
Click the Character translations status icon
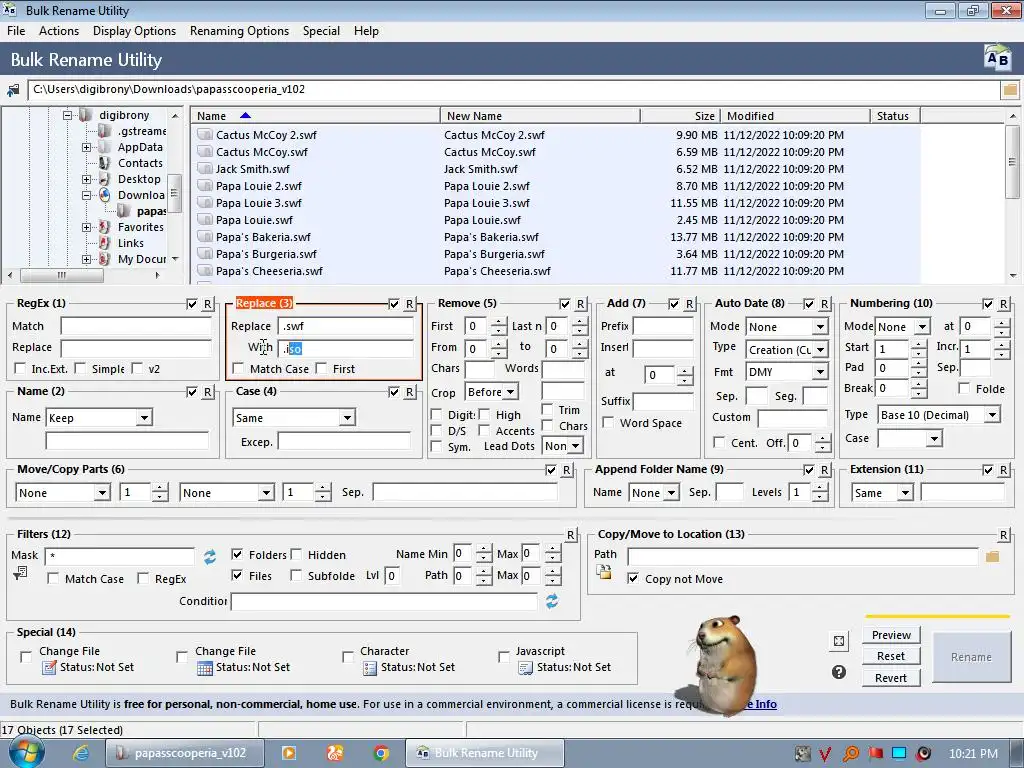(370, 667)
